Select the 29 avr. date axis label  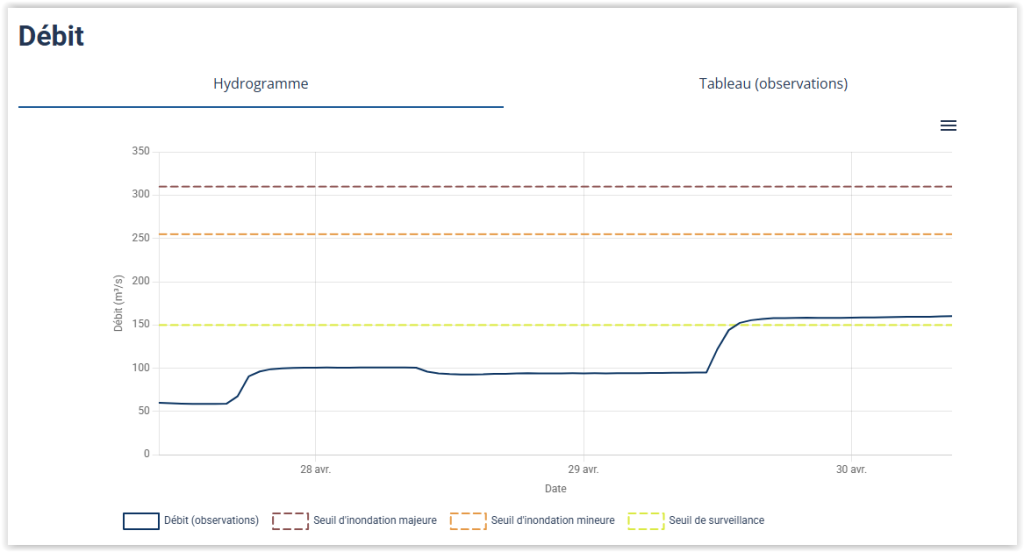583,469
